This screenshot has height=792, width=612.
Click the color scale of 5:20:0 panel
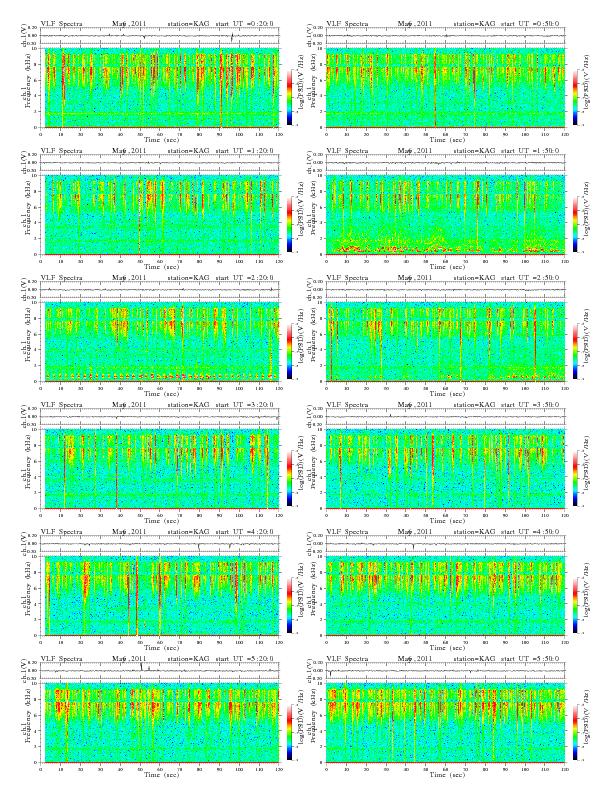coord(290,732)
